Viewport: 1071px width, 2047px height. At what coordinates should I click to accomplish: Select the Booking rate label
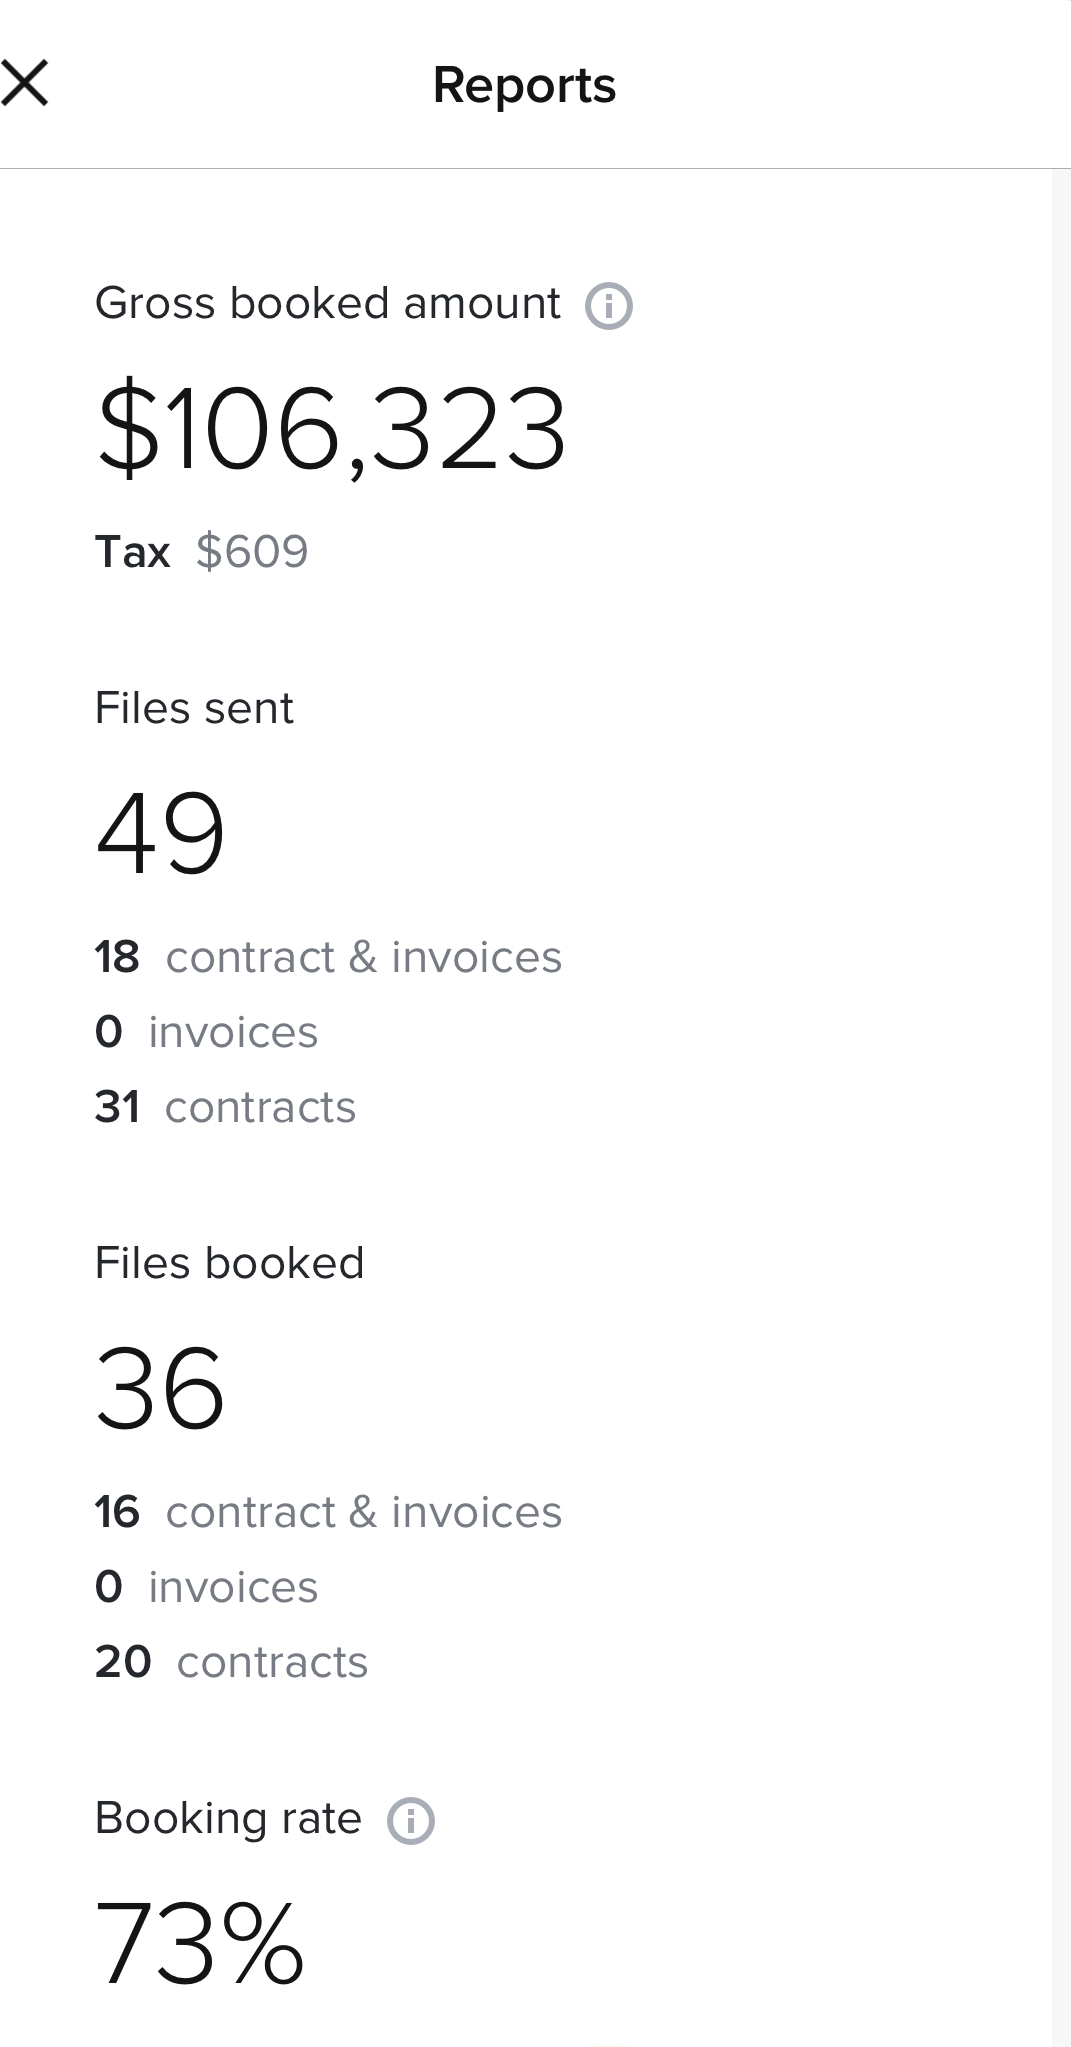(x=228, y=1819)
